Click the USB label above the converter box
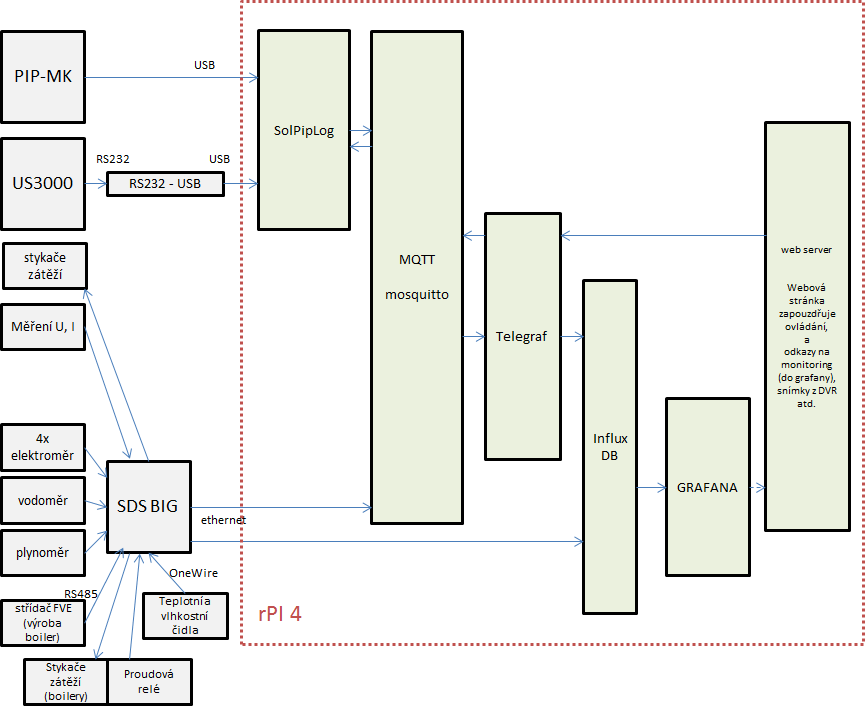Viewport: 865px width, 710px height. (x=219, y=159)
